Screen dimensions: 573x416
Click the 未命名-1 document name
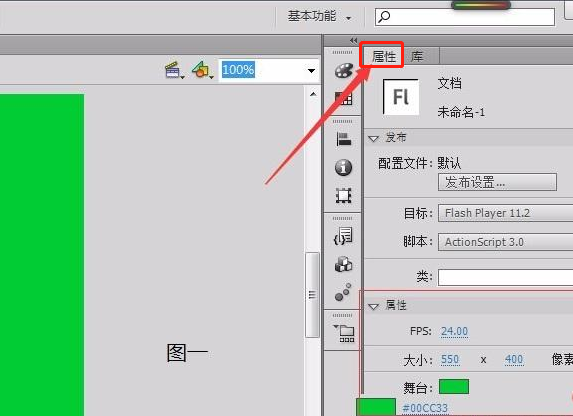(x=461, y=112)
